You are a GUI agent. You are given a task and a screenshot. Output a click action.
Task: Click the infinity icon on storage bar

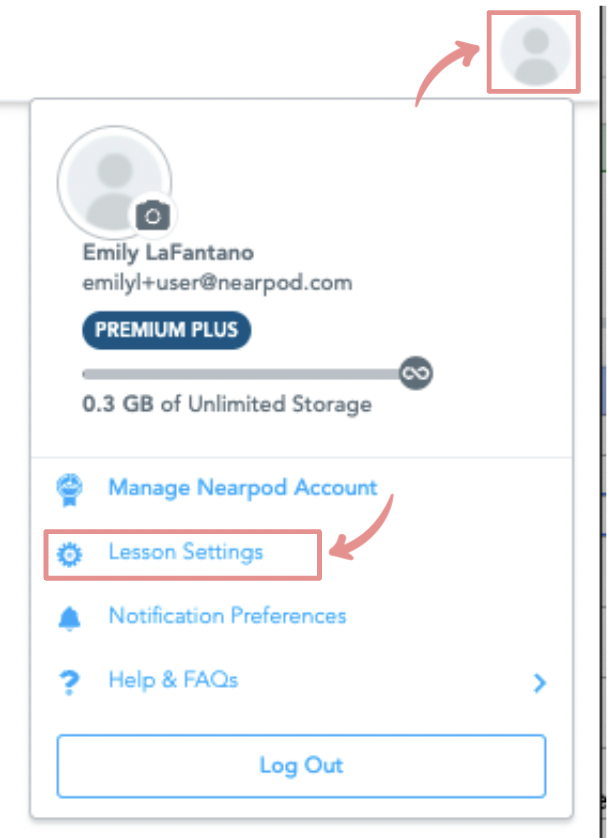[416, 373]
